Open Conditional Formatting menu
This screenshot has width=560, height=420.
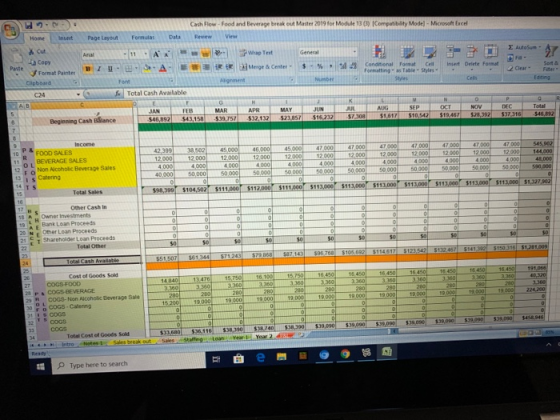pos(379,59)
